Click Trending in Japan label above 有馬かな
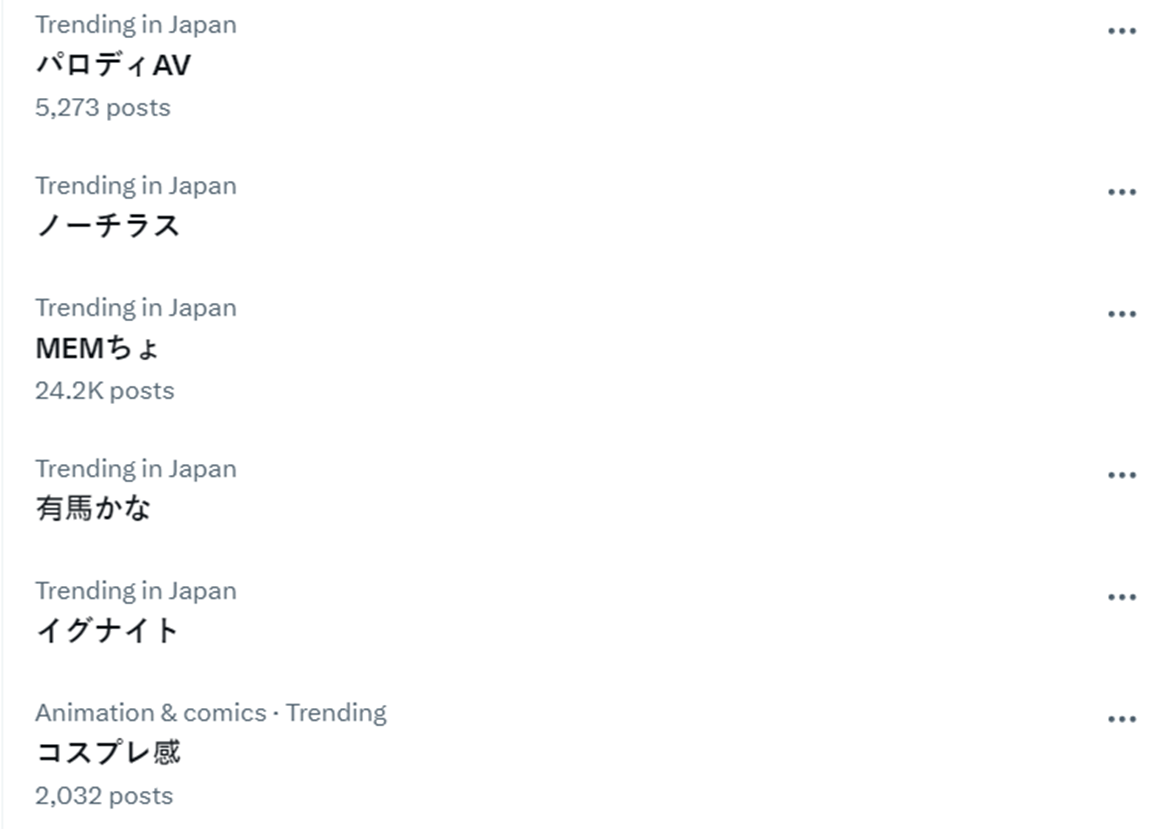The width and height of the screenshot is (1168, 829). (136, 469)
